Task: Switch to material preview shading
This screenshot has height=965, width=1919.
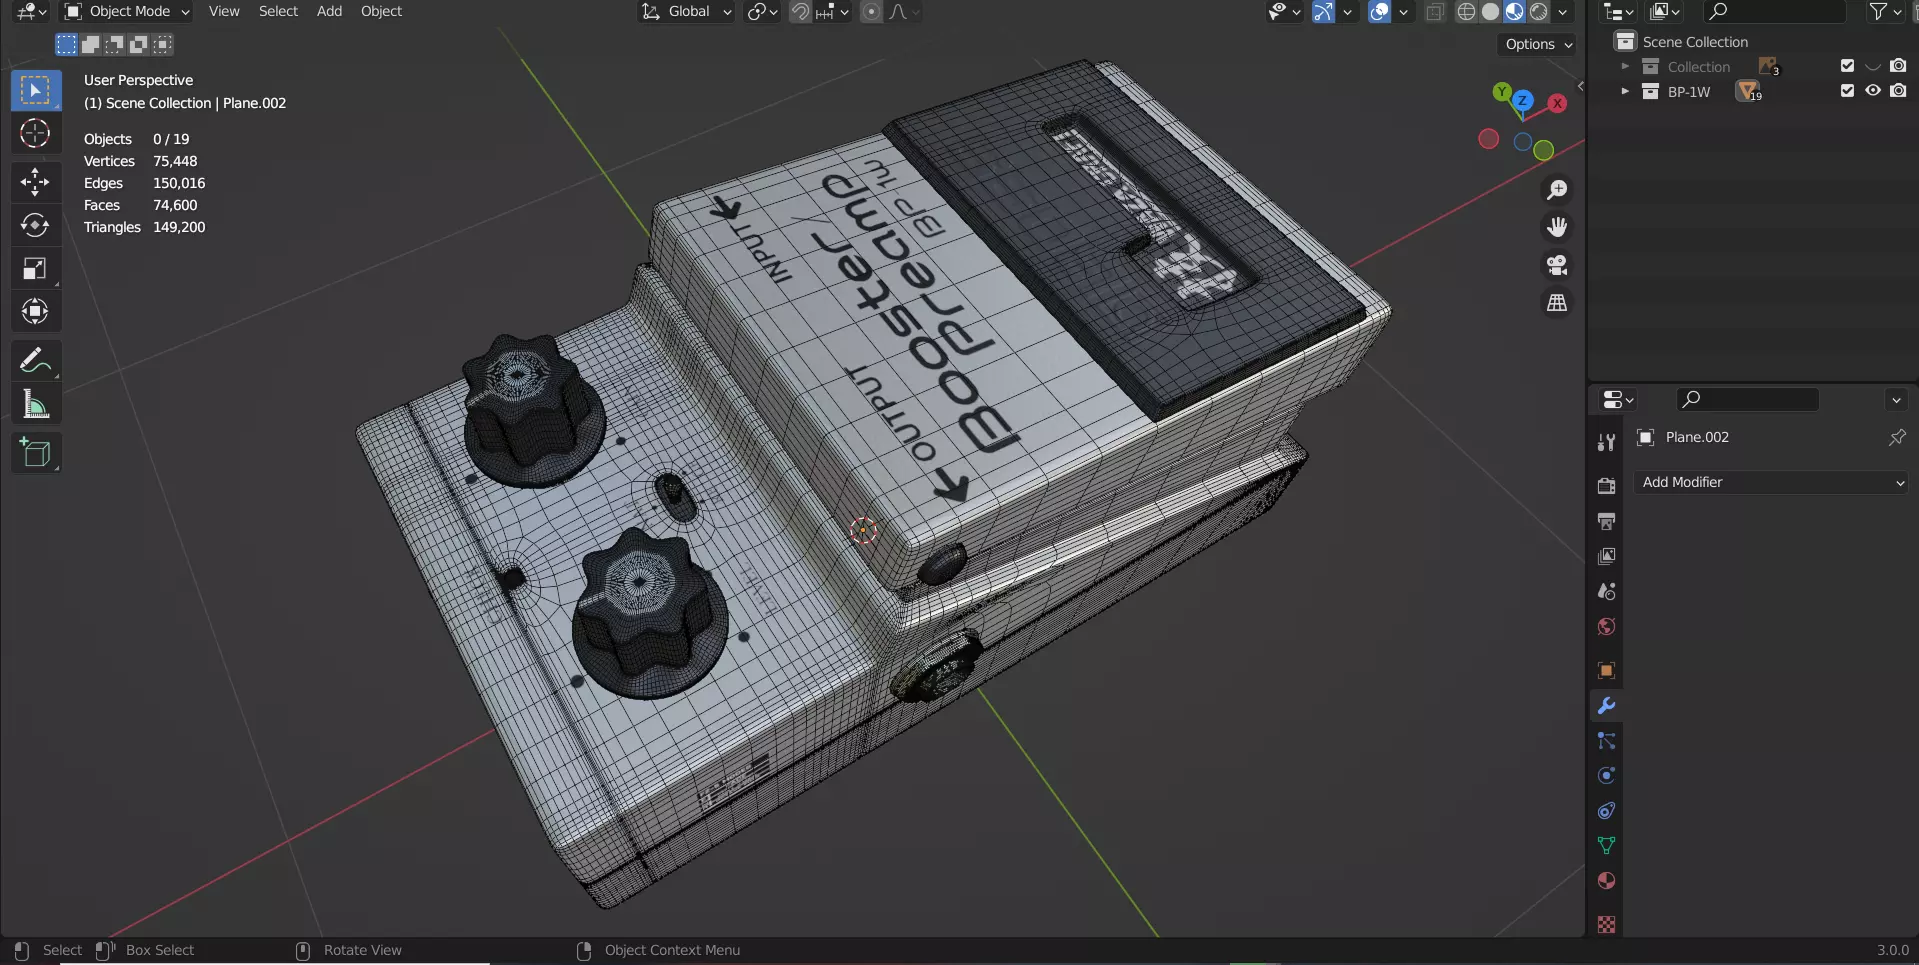Action: click(1514, 12)
